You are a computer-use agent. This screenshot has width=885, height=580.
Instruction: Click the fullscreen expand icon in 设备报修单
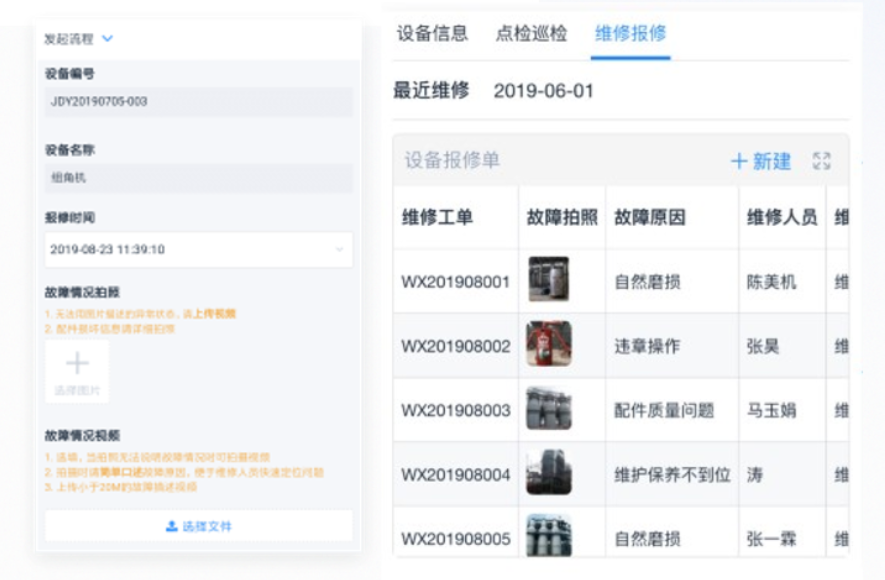point(822,161)
